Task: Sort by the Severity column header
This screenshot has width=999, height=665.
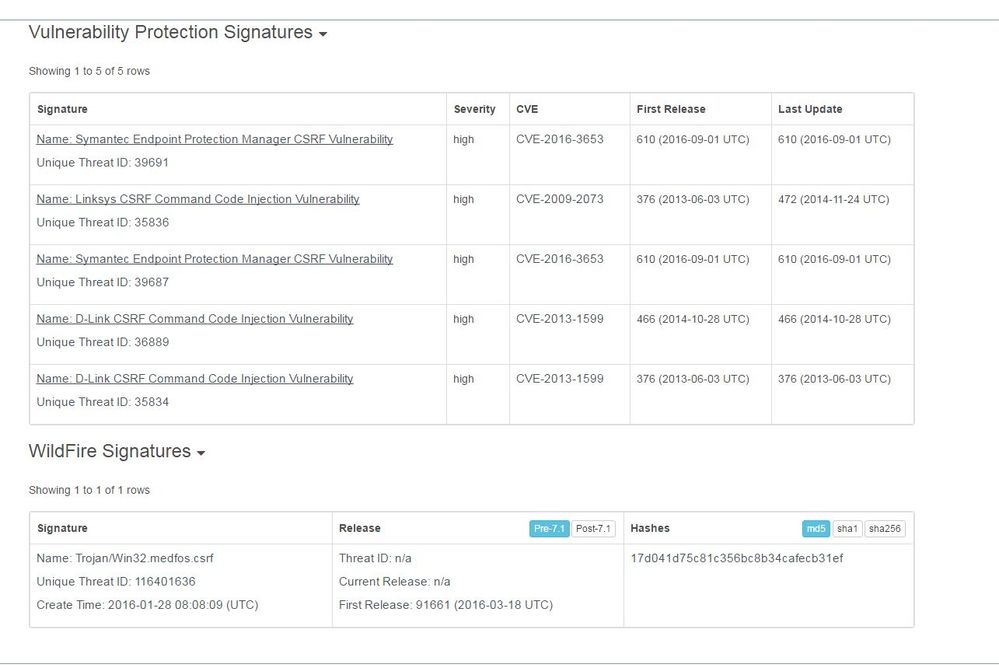Action: click(x=474, y=109)
